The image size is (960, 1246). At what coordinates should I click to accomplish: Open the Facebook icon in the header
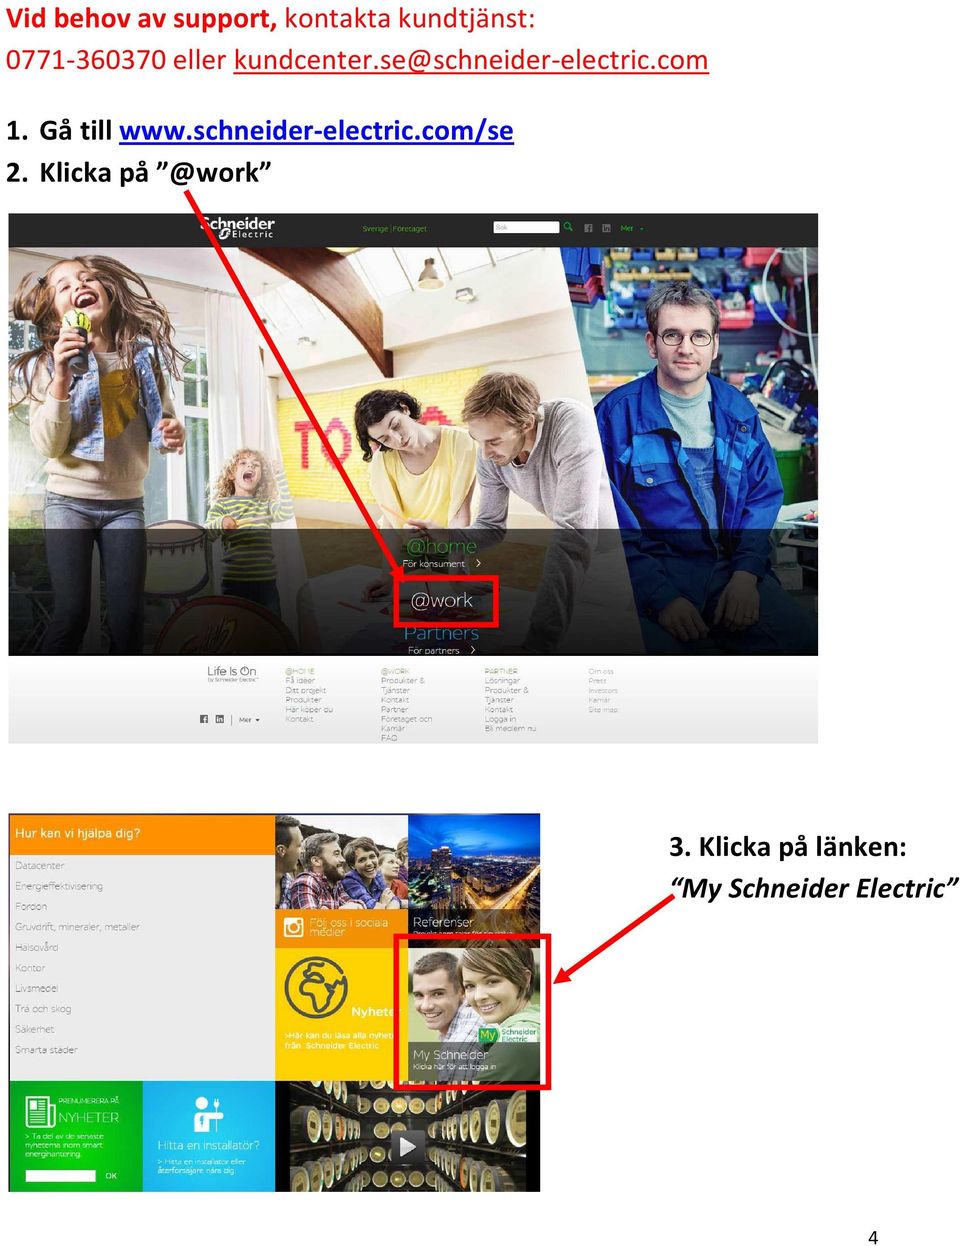588,228
